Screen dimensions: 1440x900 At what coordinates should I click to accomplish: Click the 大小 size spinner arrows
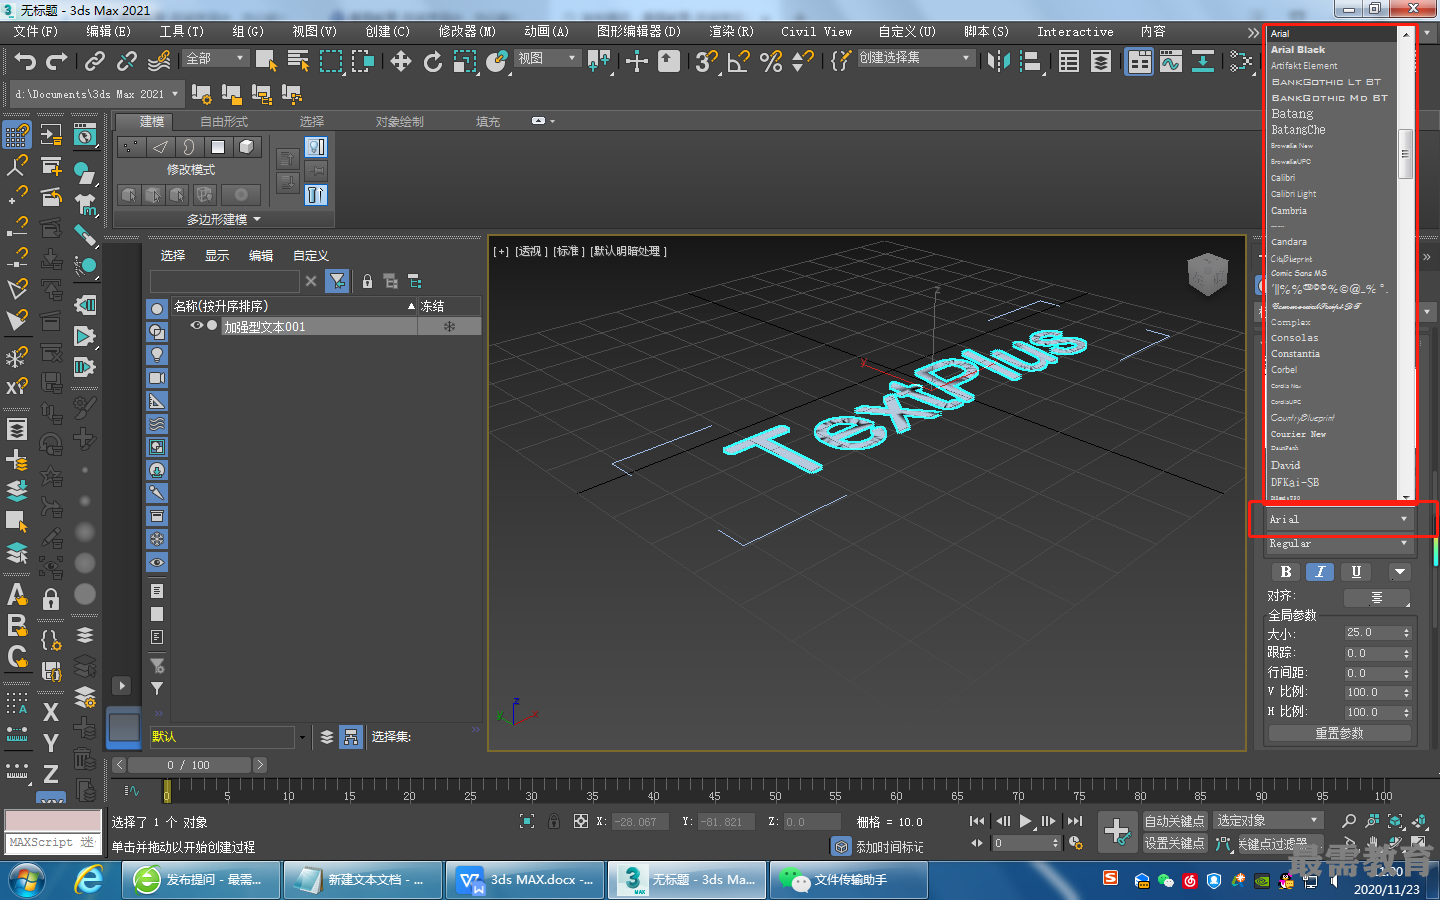click(1406, 633)
